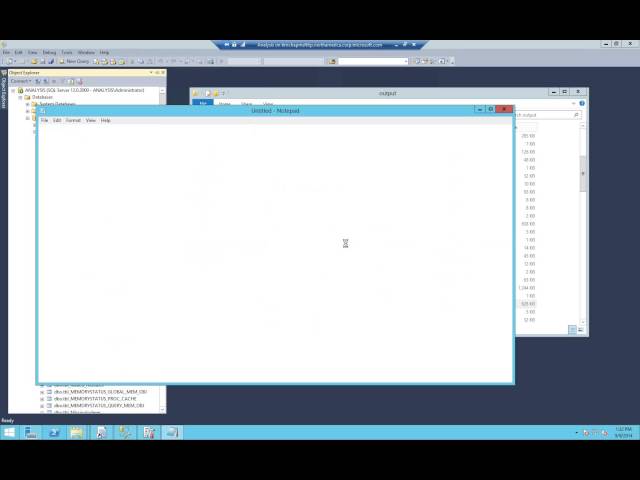640x480 pixels.
Task: Click the Save icon in SSMS toolbar
Action: click(42, 61)
